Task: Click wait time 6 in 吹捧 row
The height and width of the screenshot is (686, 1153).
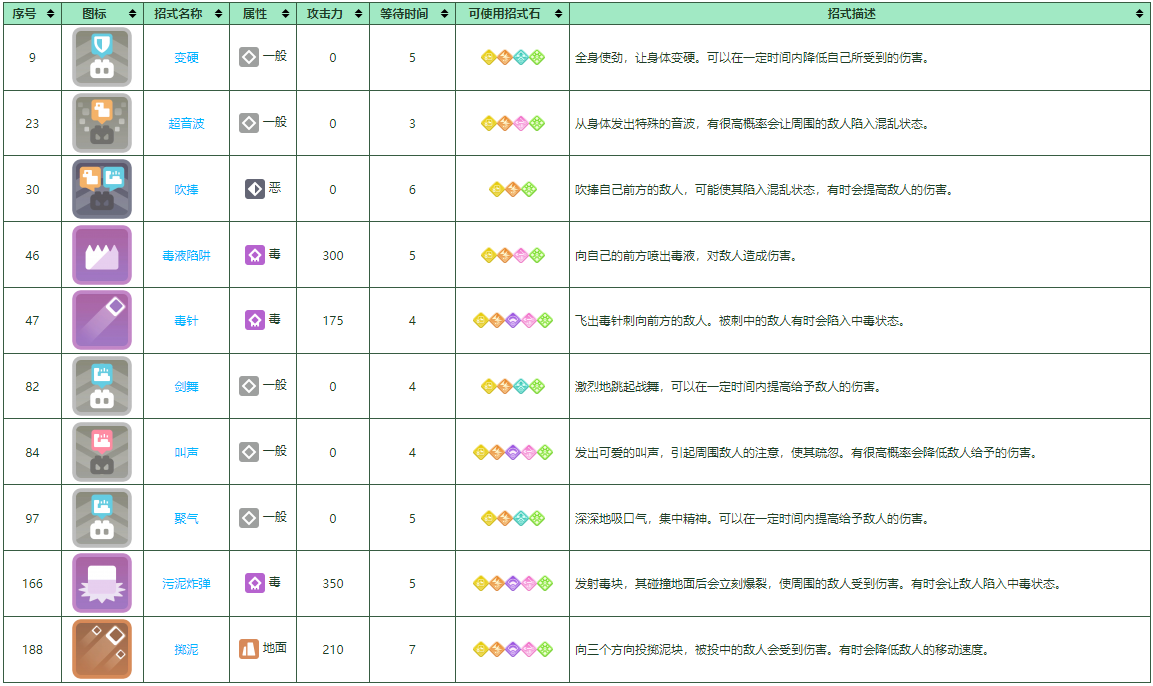Action: [x=412, y=190]
